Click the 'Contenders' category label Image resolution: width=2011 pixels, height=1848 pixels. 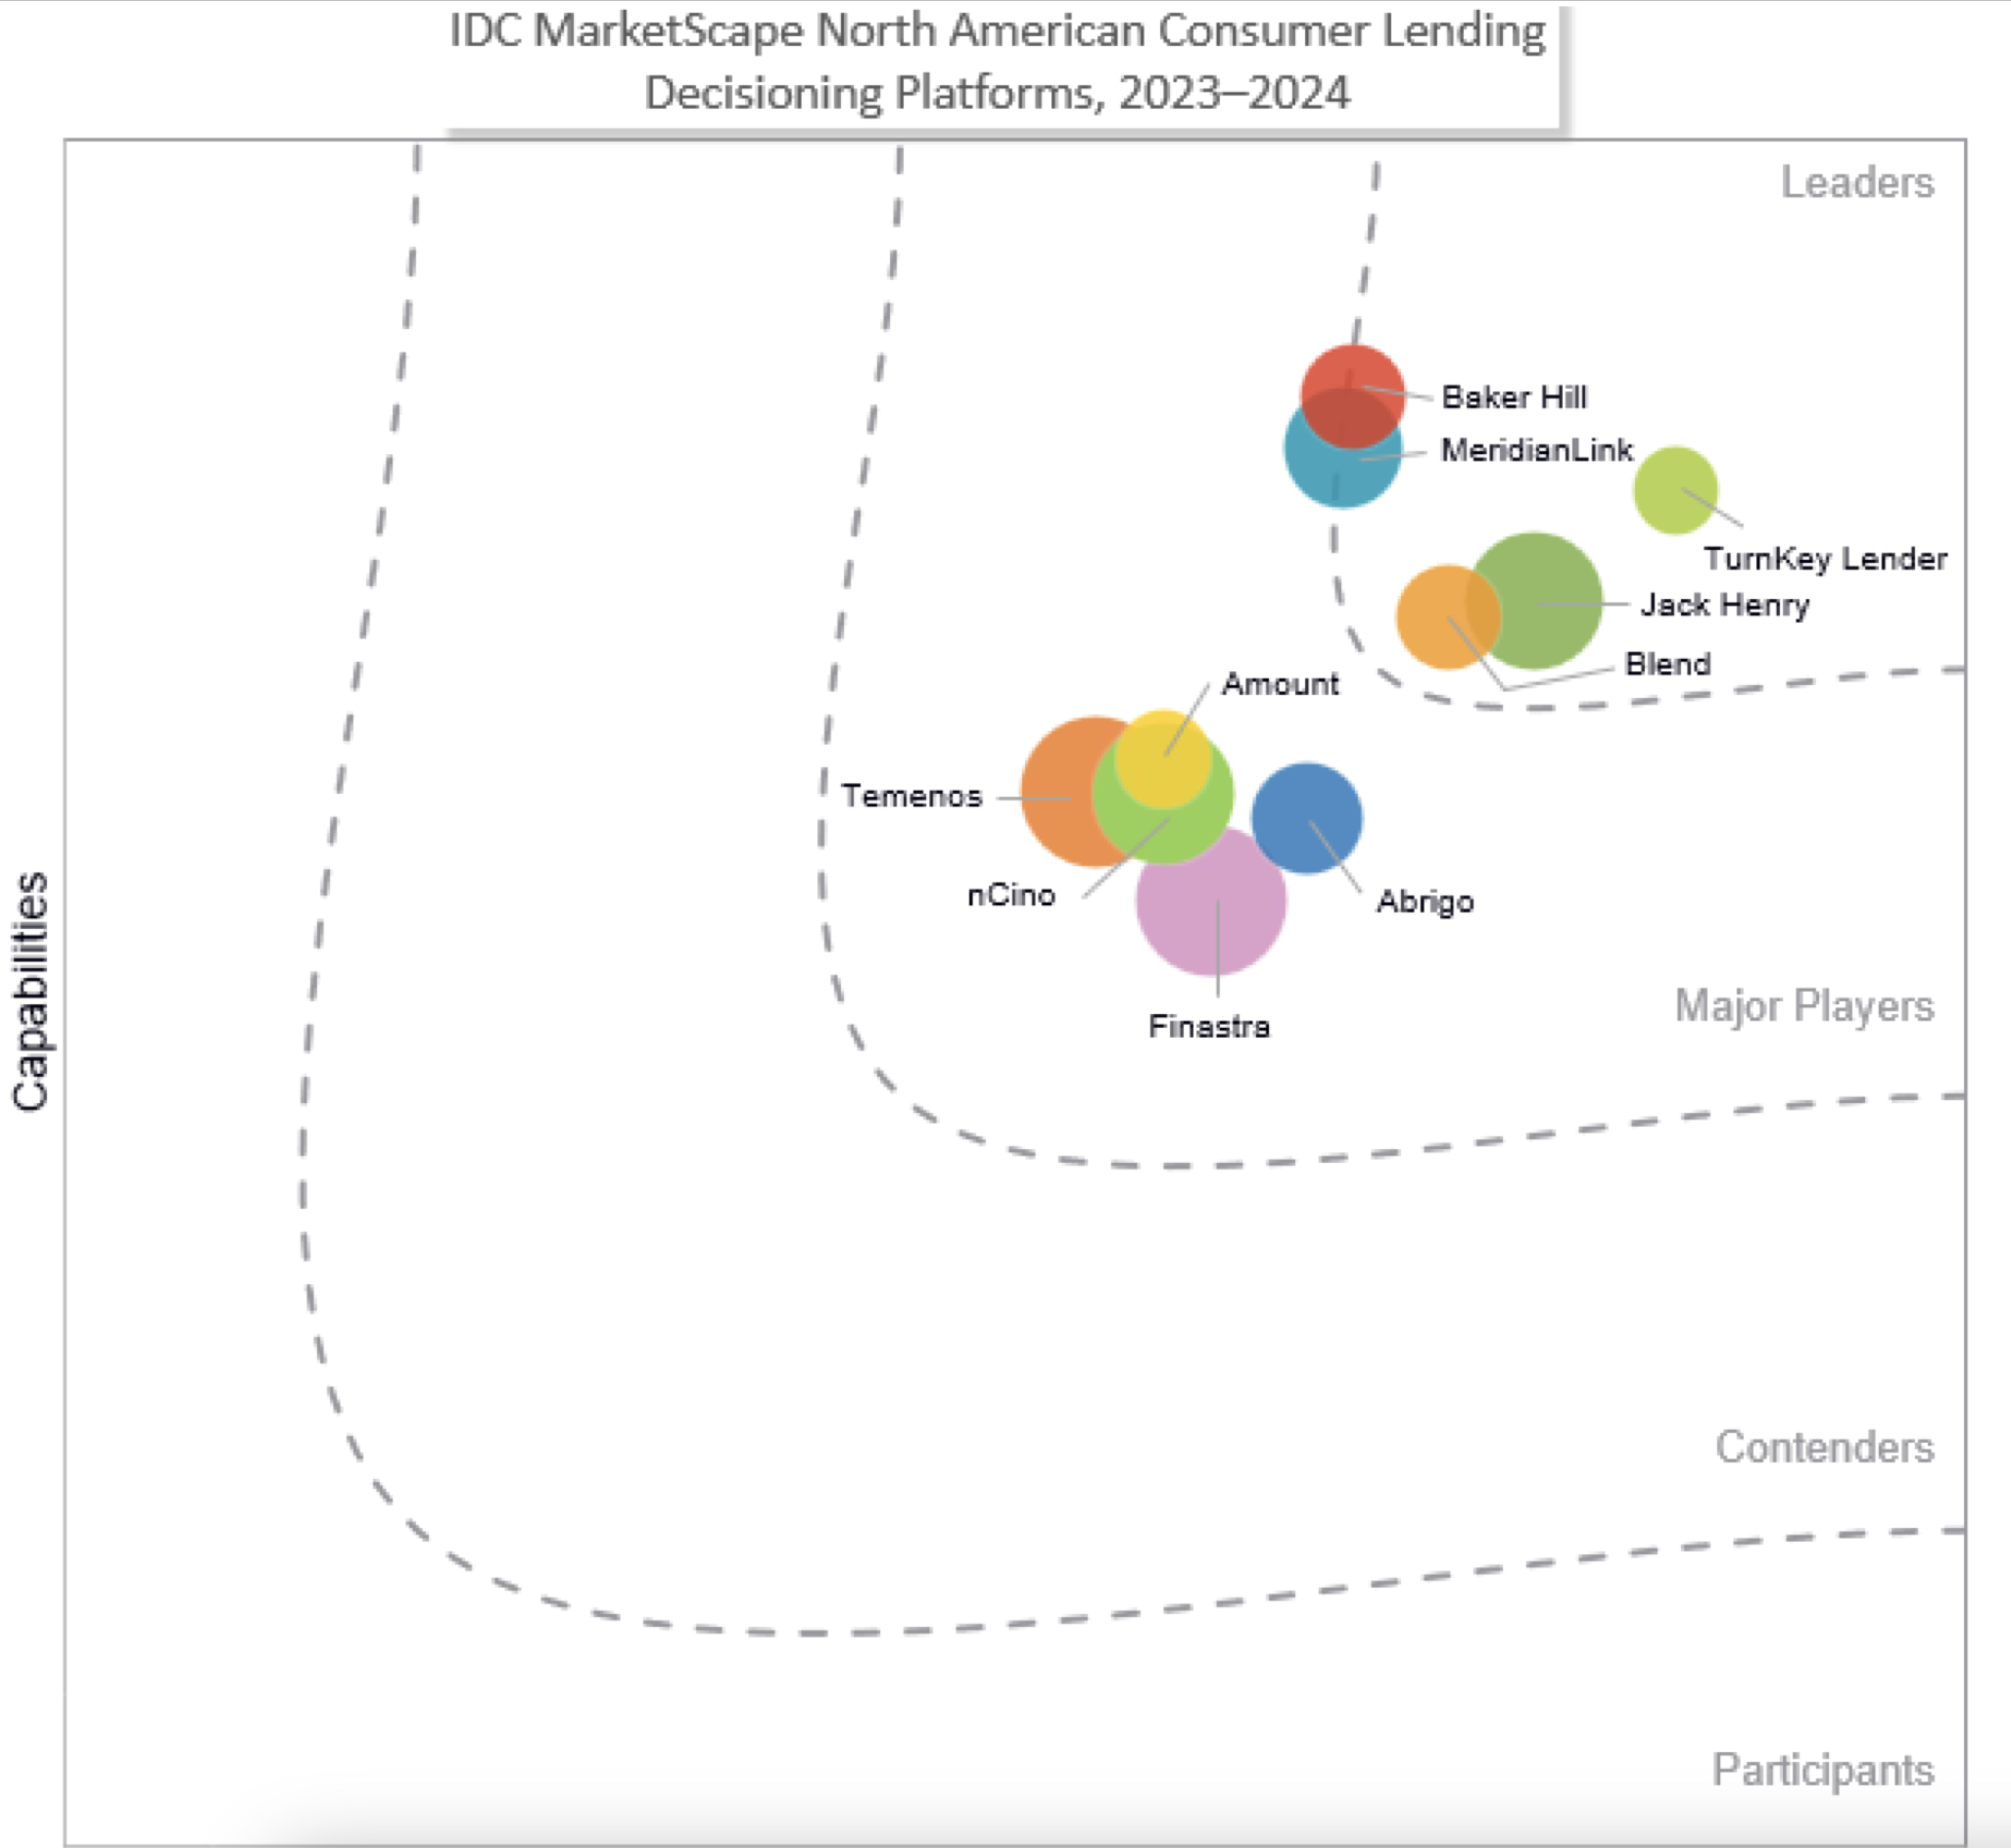click(x=1824, y=1447)
